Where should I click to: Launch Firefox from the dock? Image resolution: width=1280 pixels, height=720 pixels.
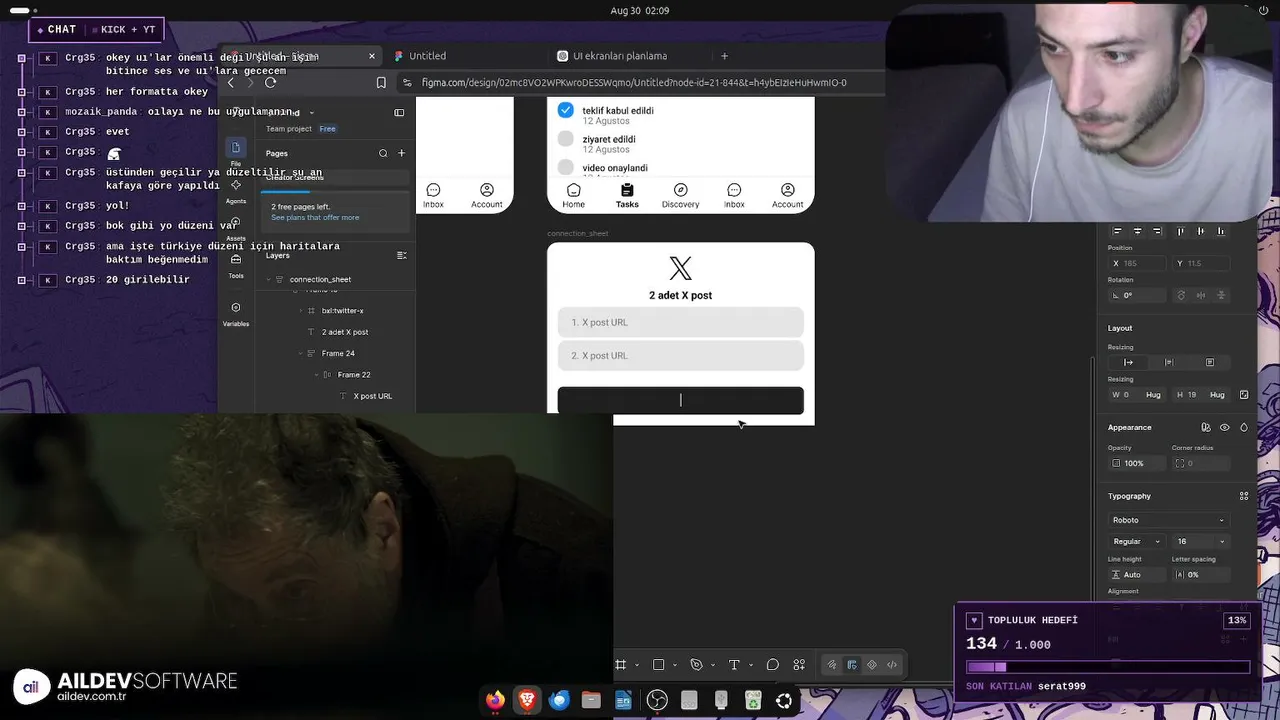coord(495,700)
